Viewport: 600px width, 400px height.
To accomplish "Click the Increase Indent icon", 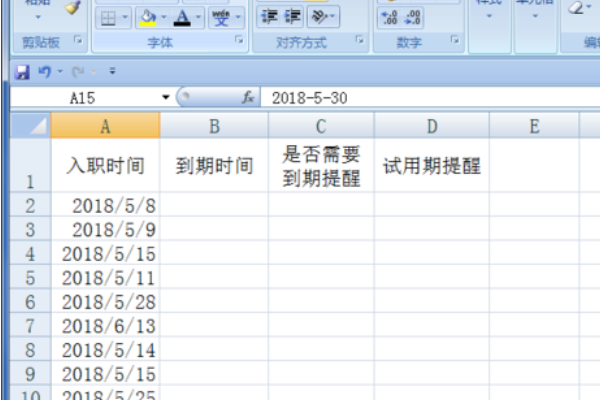I will click(292, 17).
